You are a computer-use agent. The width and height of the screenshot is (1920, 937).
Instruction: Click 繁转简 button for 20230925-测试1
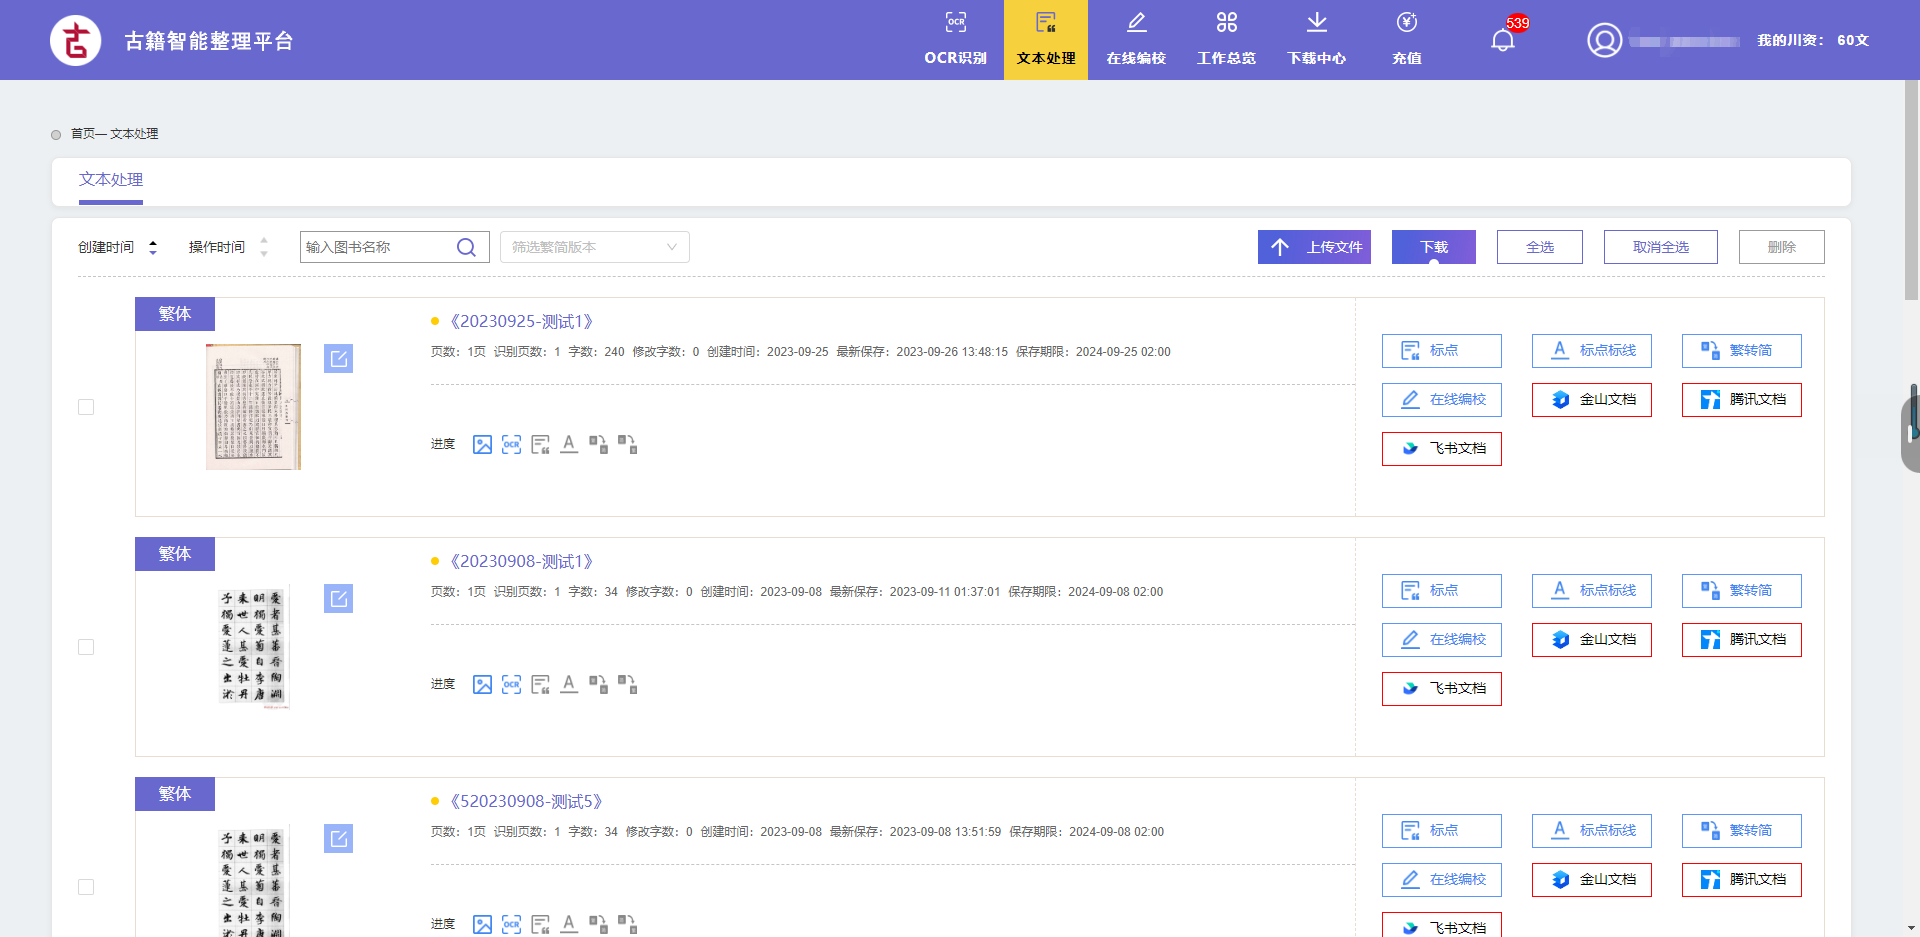(1741, 351)
